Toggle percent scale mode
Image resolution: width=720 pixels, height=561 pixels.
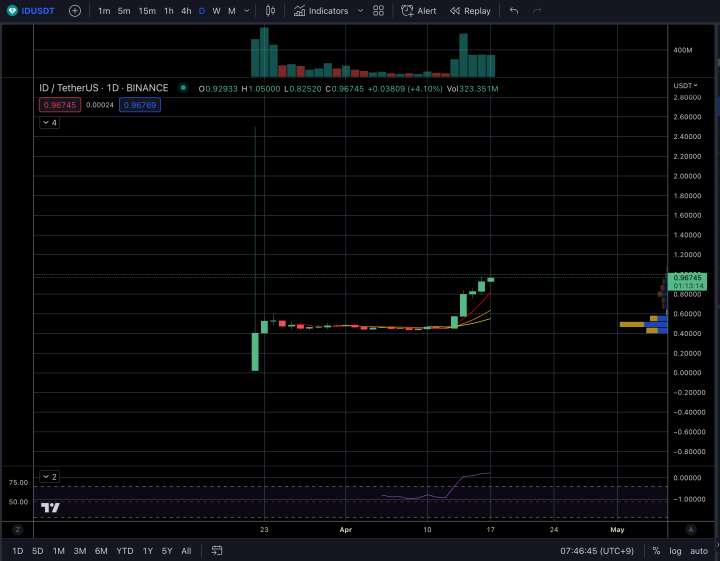656,550
